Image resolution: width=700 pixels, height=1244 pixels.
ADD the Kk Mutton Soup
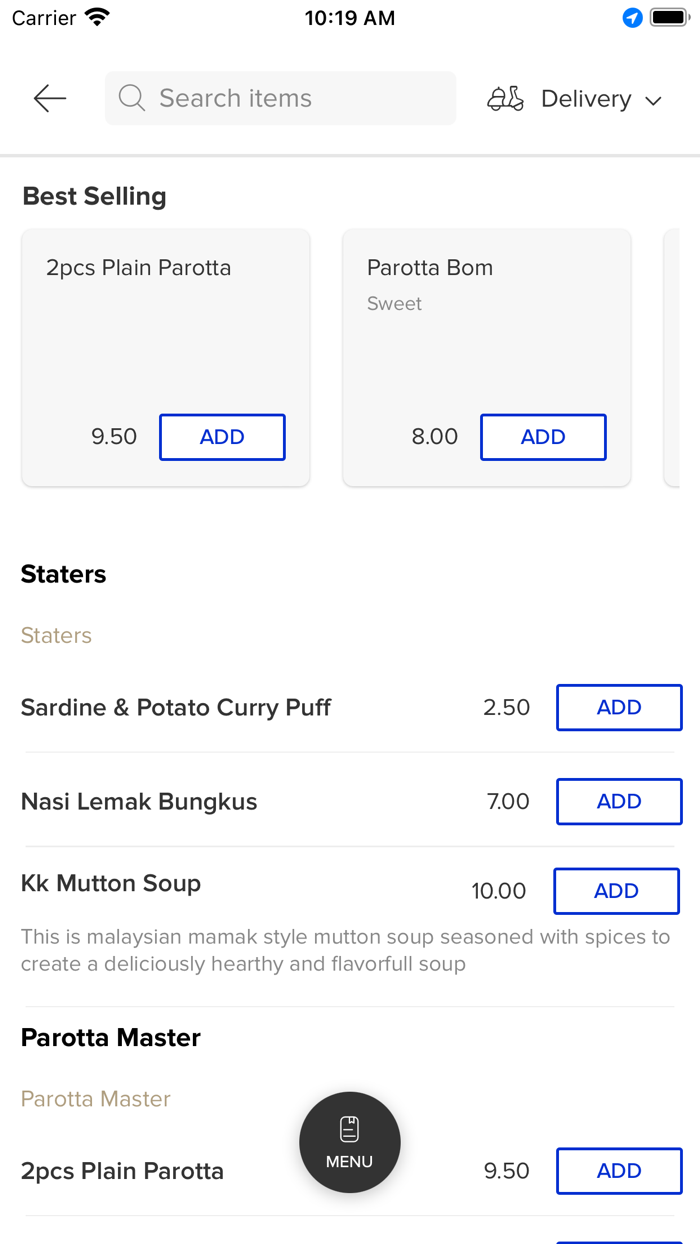pos(616,891)
